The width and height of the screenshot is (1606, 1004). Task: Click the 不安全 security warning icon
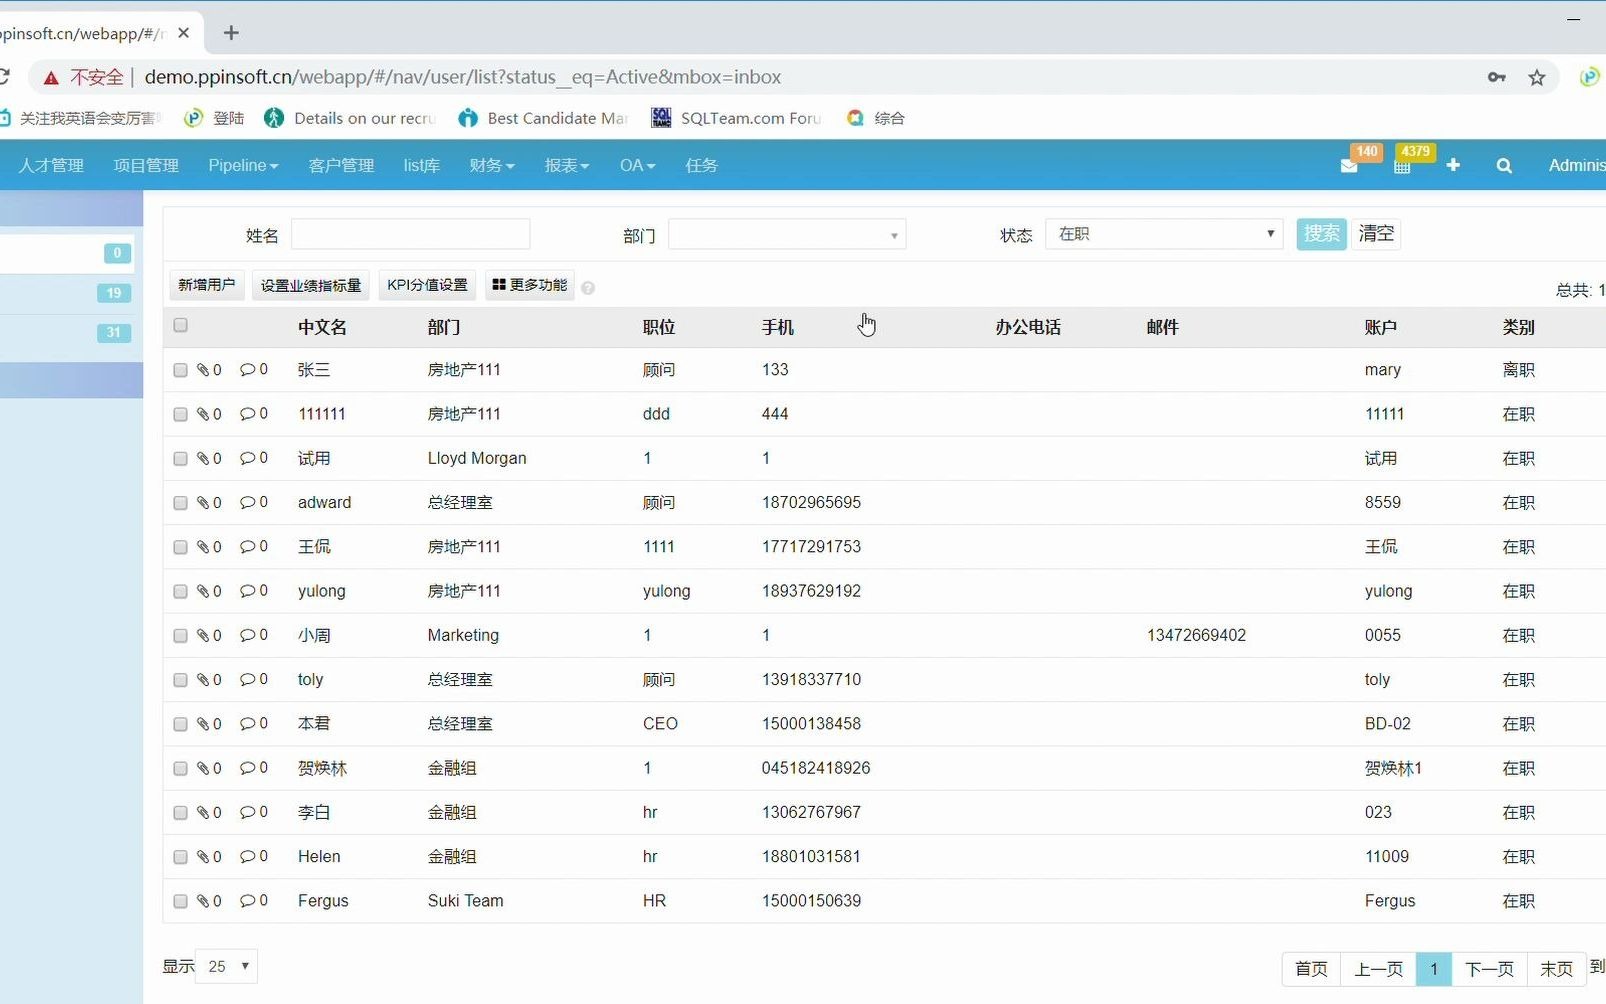pyautogui.click(x=51, y=77)
